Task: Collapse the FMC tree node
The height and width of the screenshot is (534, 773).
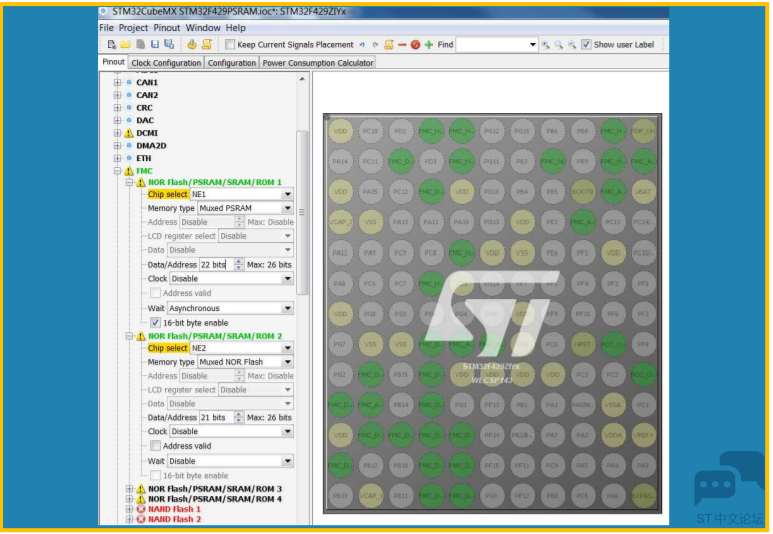Action: [x=117, y=171]
